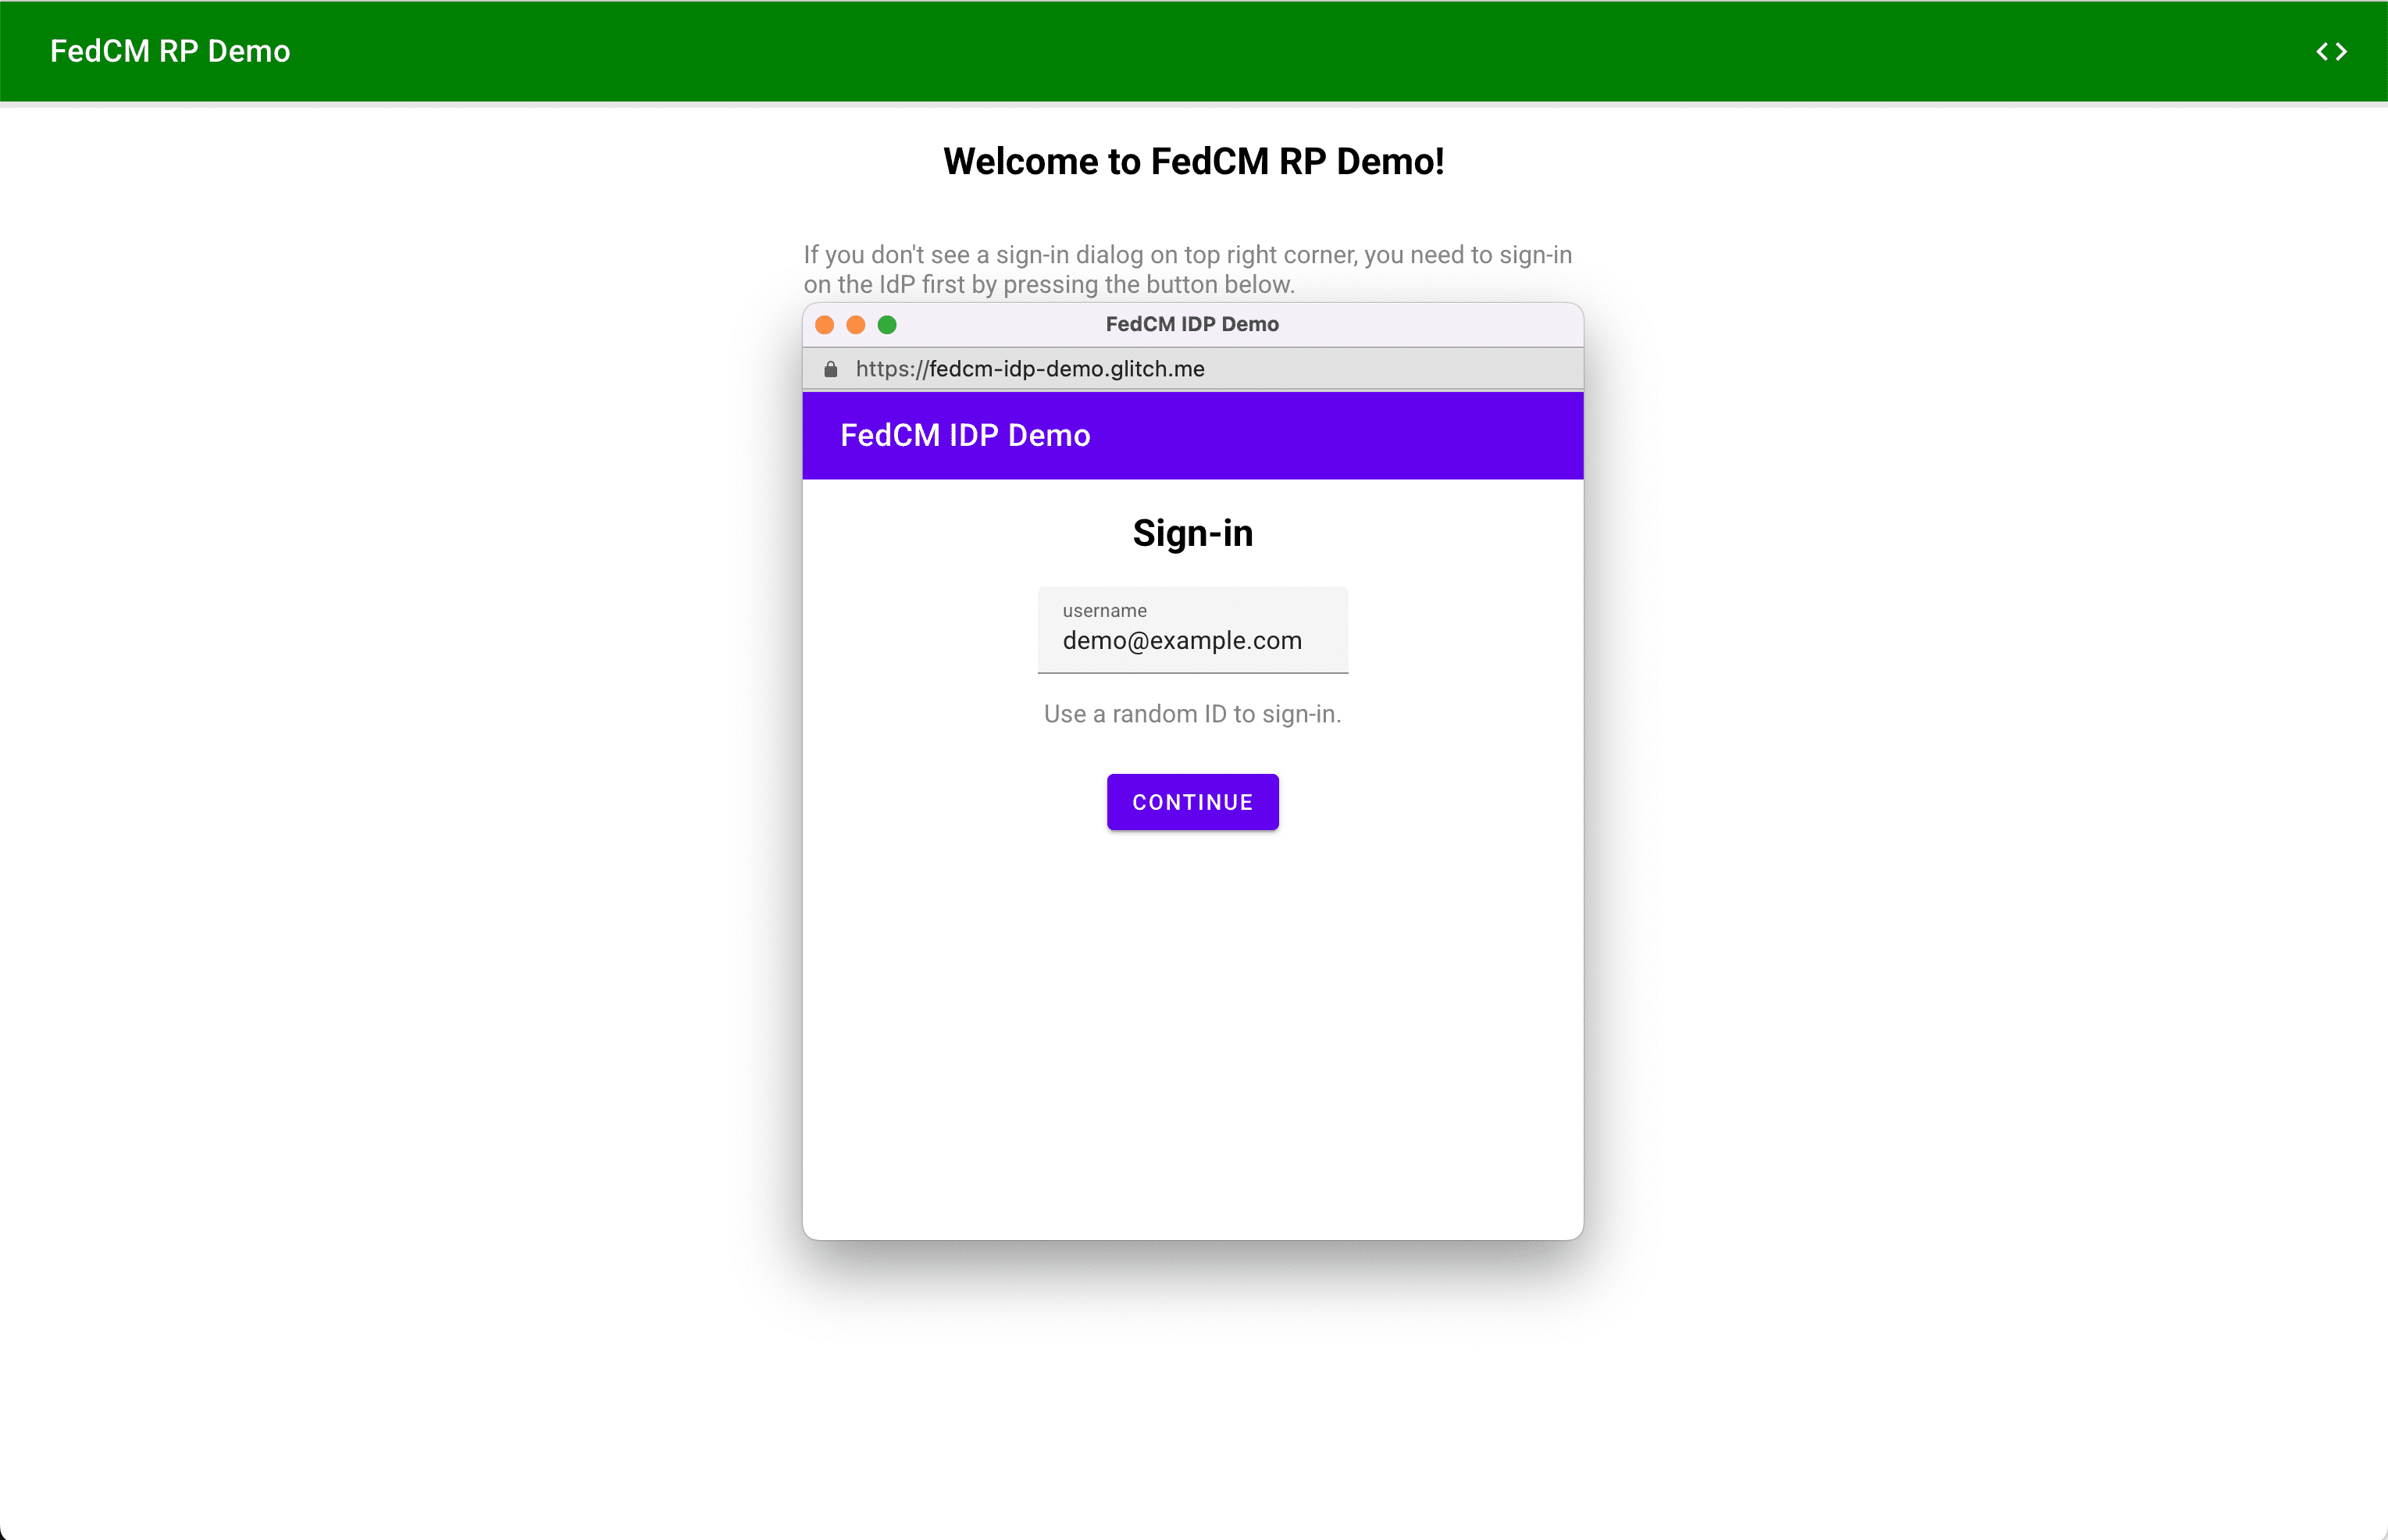Click the FedCM RP Demo menu title

coord(170,51)
